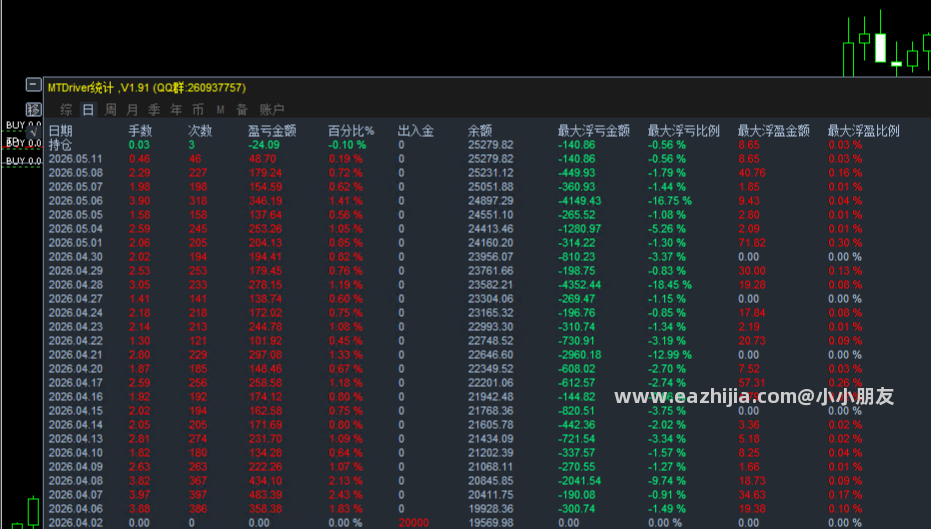Select the 2026.04.27 date row
This screenshot has height=529, width=931.
(x=75, y=299)
